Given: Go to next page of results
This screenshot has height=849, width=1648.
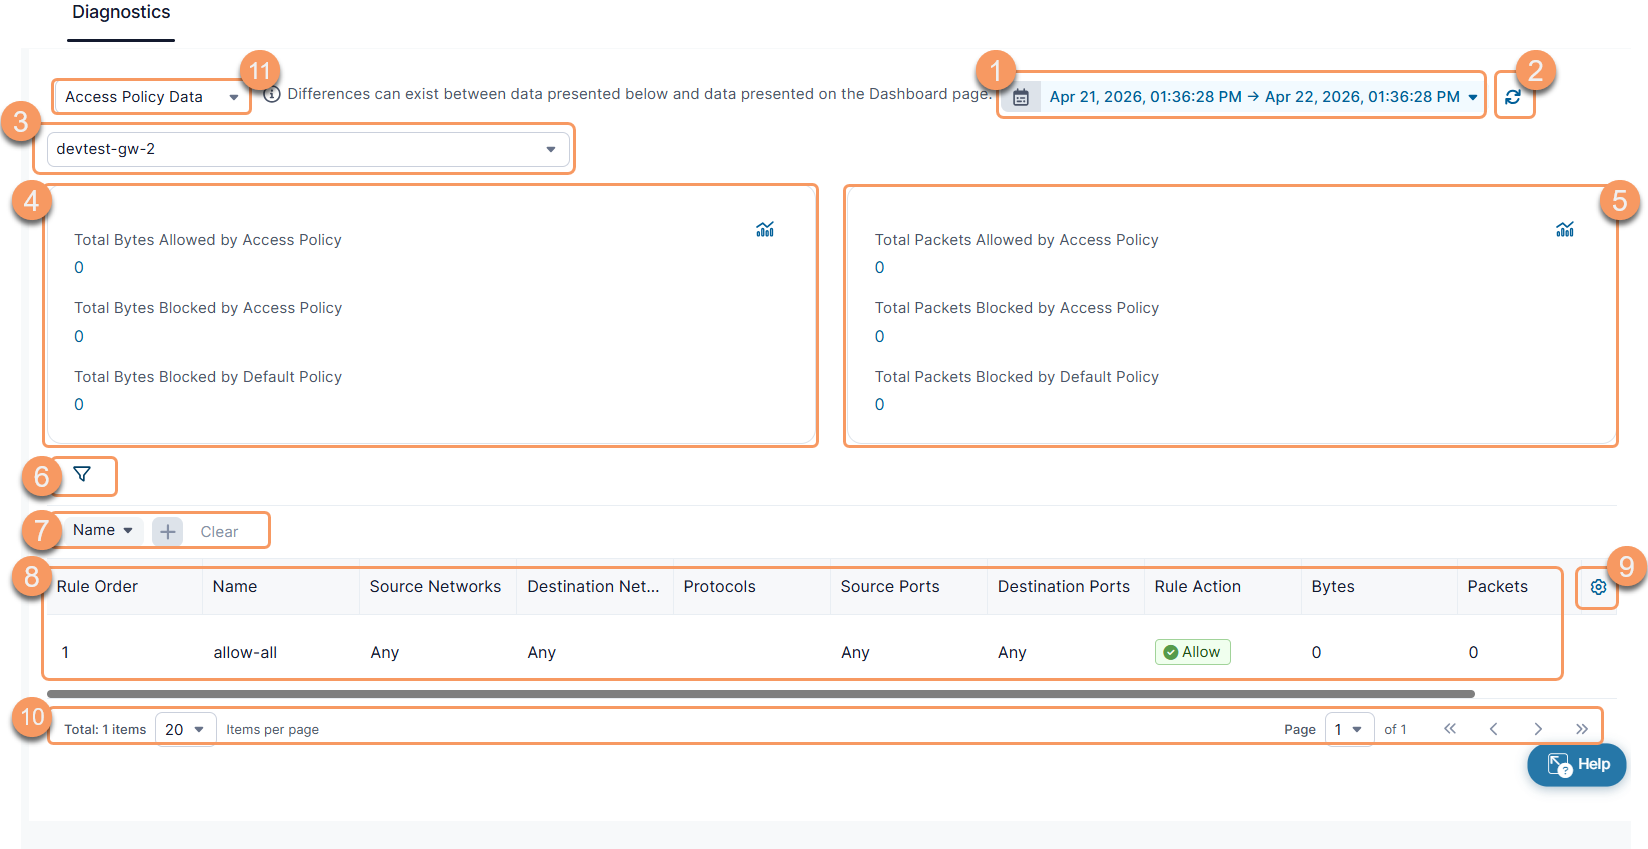Looking at the screenshot, I should [1538, 729].
